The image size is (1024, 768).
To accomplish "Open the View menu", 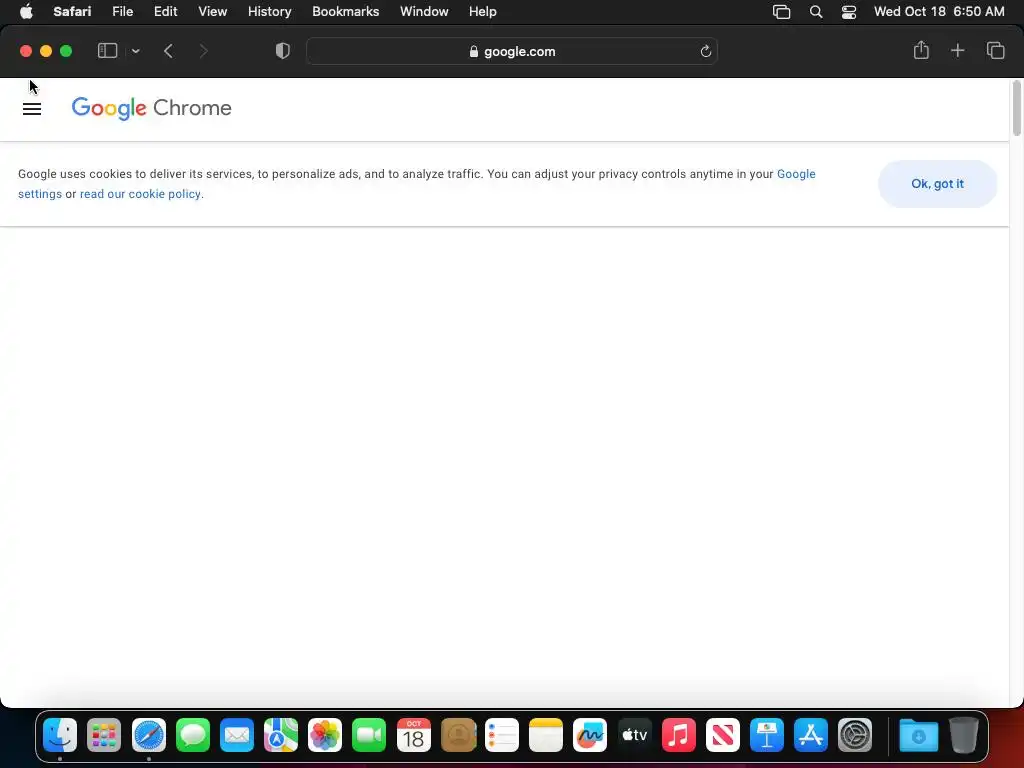I will click(x=212, y=11).
